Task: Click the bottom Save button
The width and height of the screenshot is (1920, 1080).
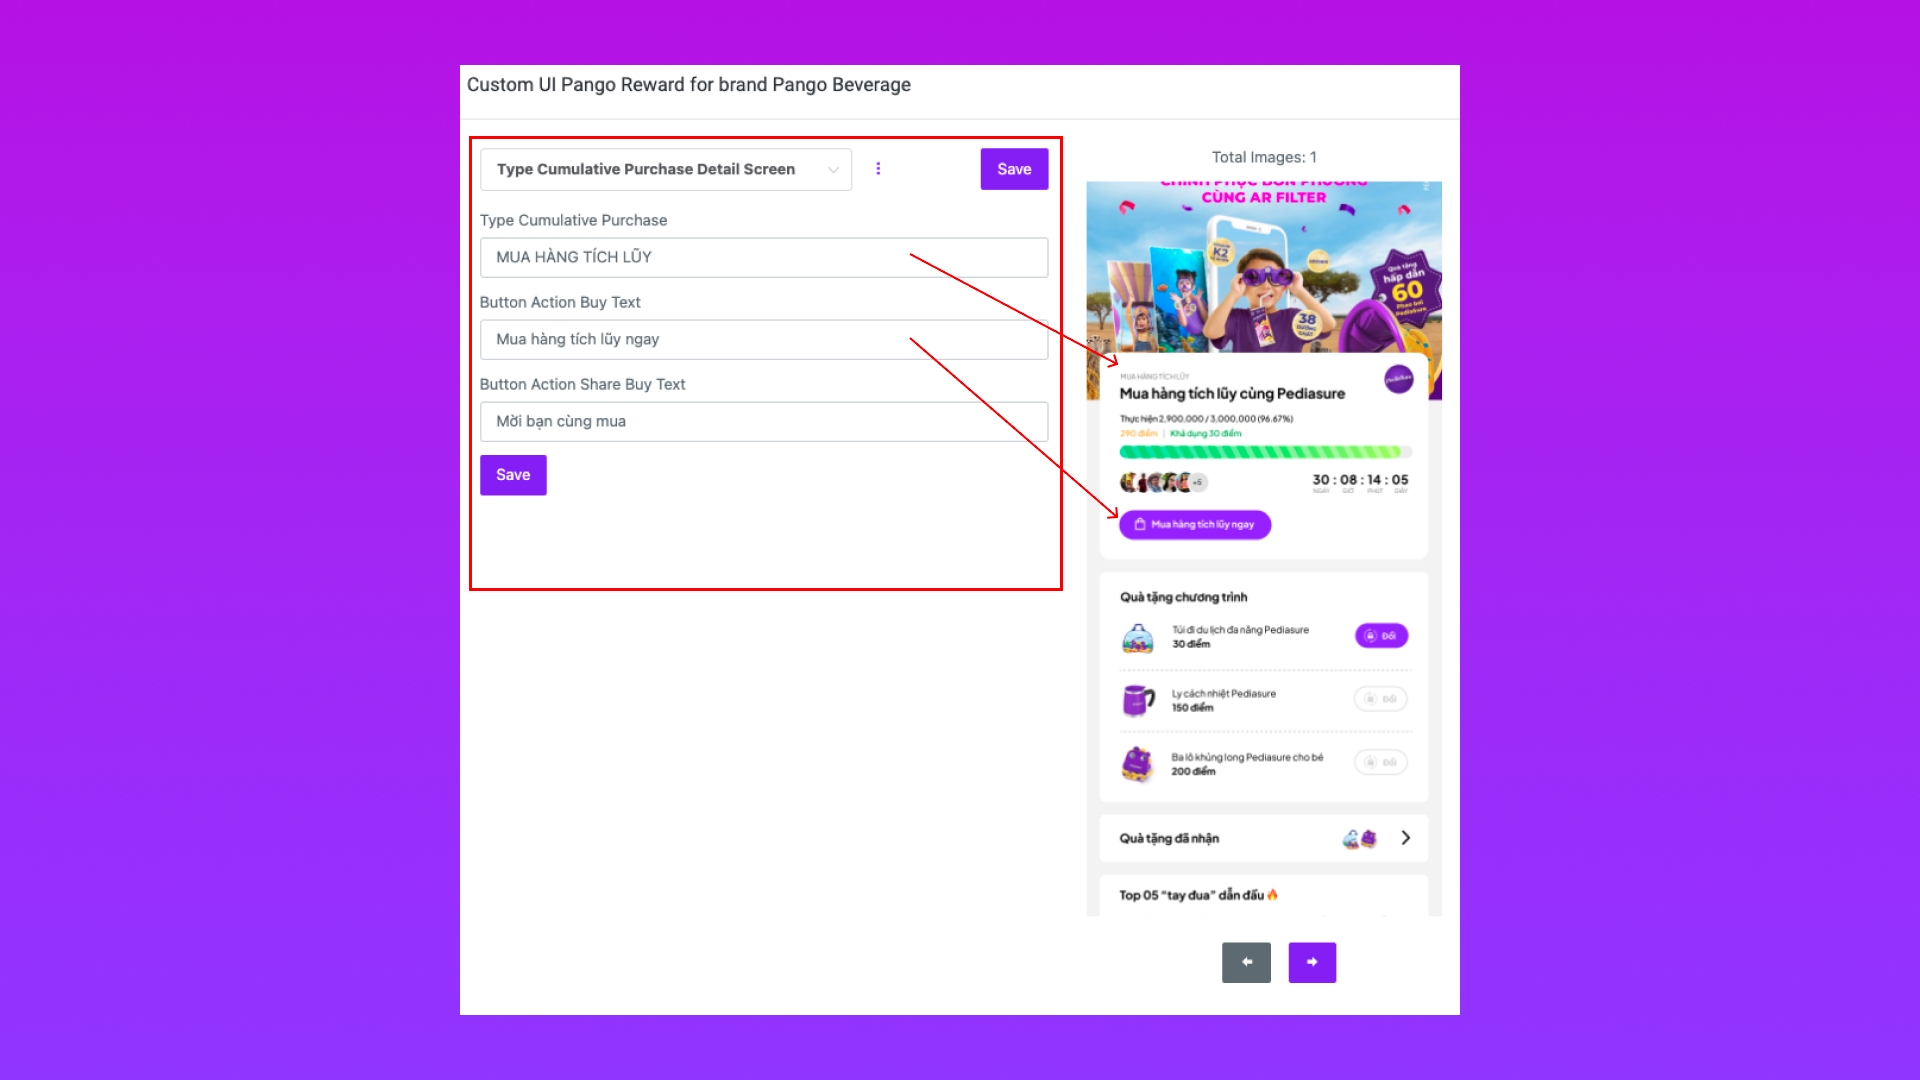Action: point(513,475)
